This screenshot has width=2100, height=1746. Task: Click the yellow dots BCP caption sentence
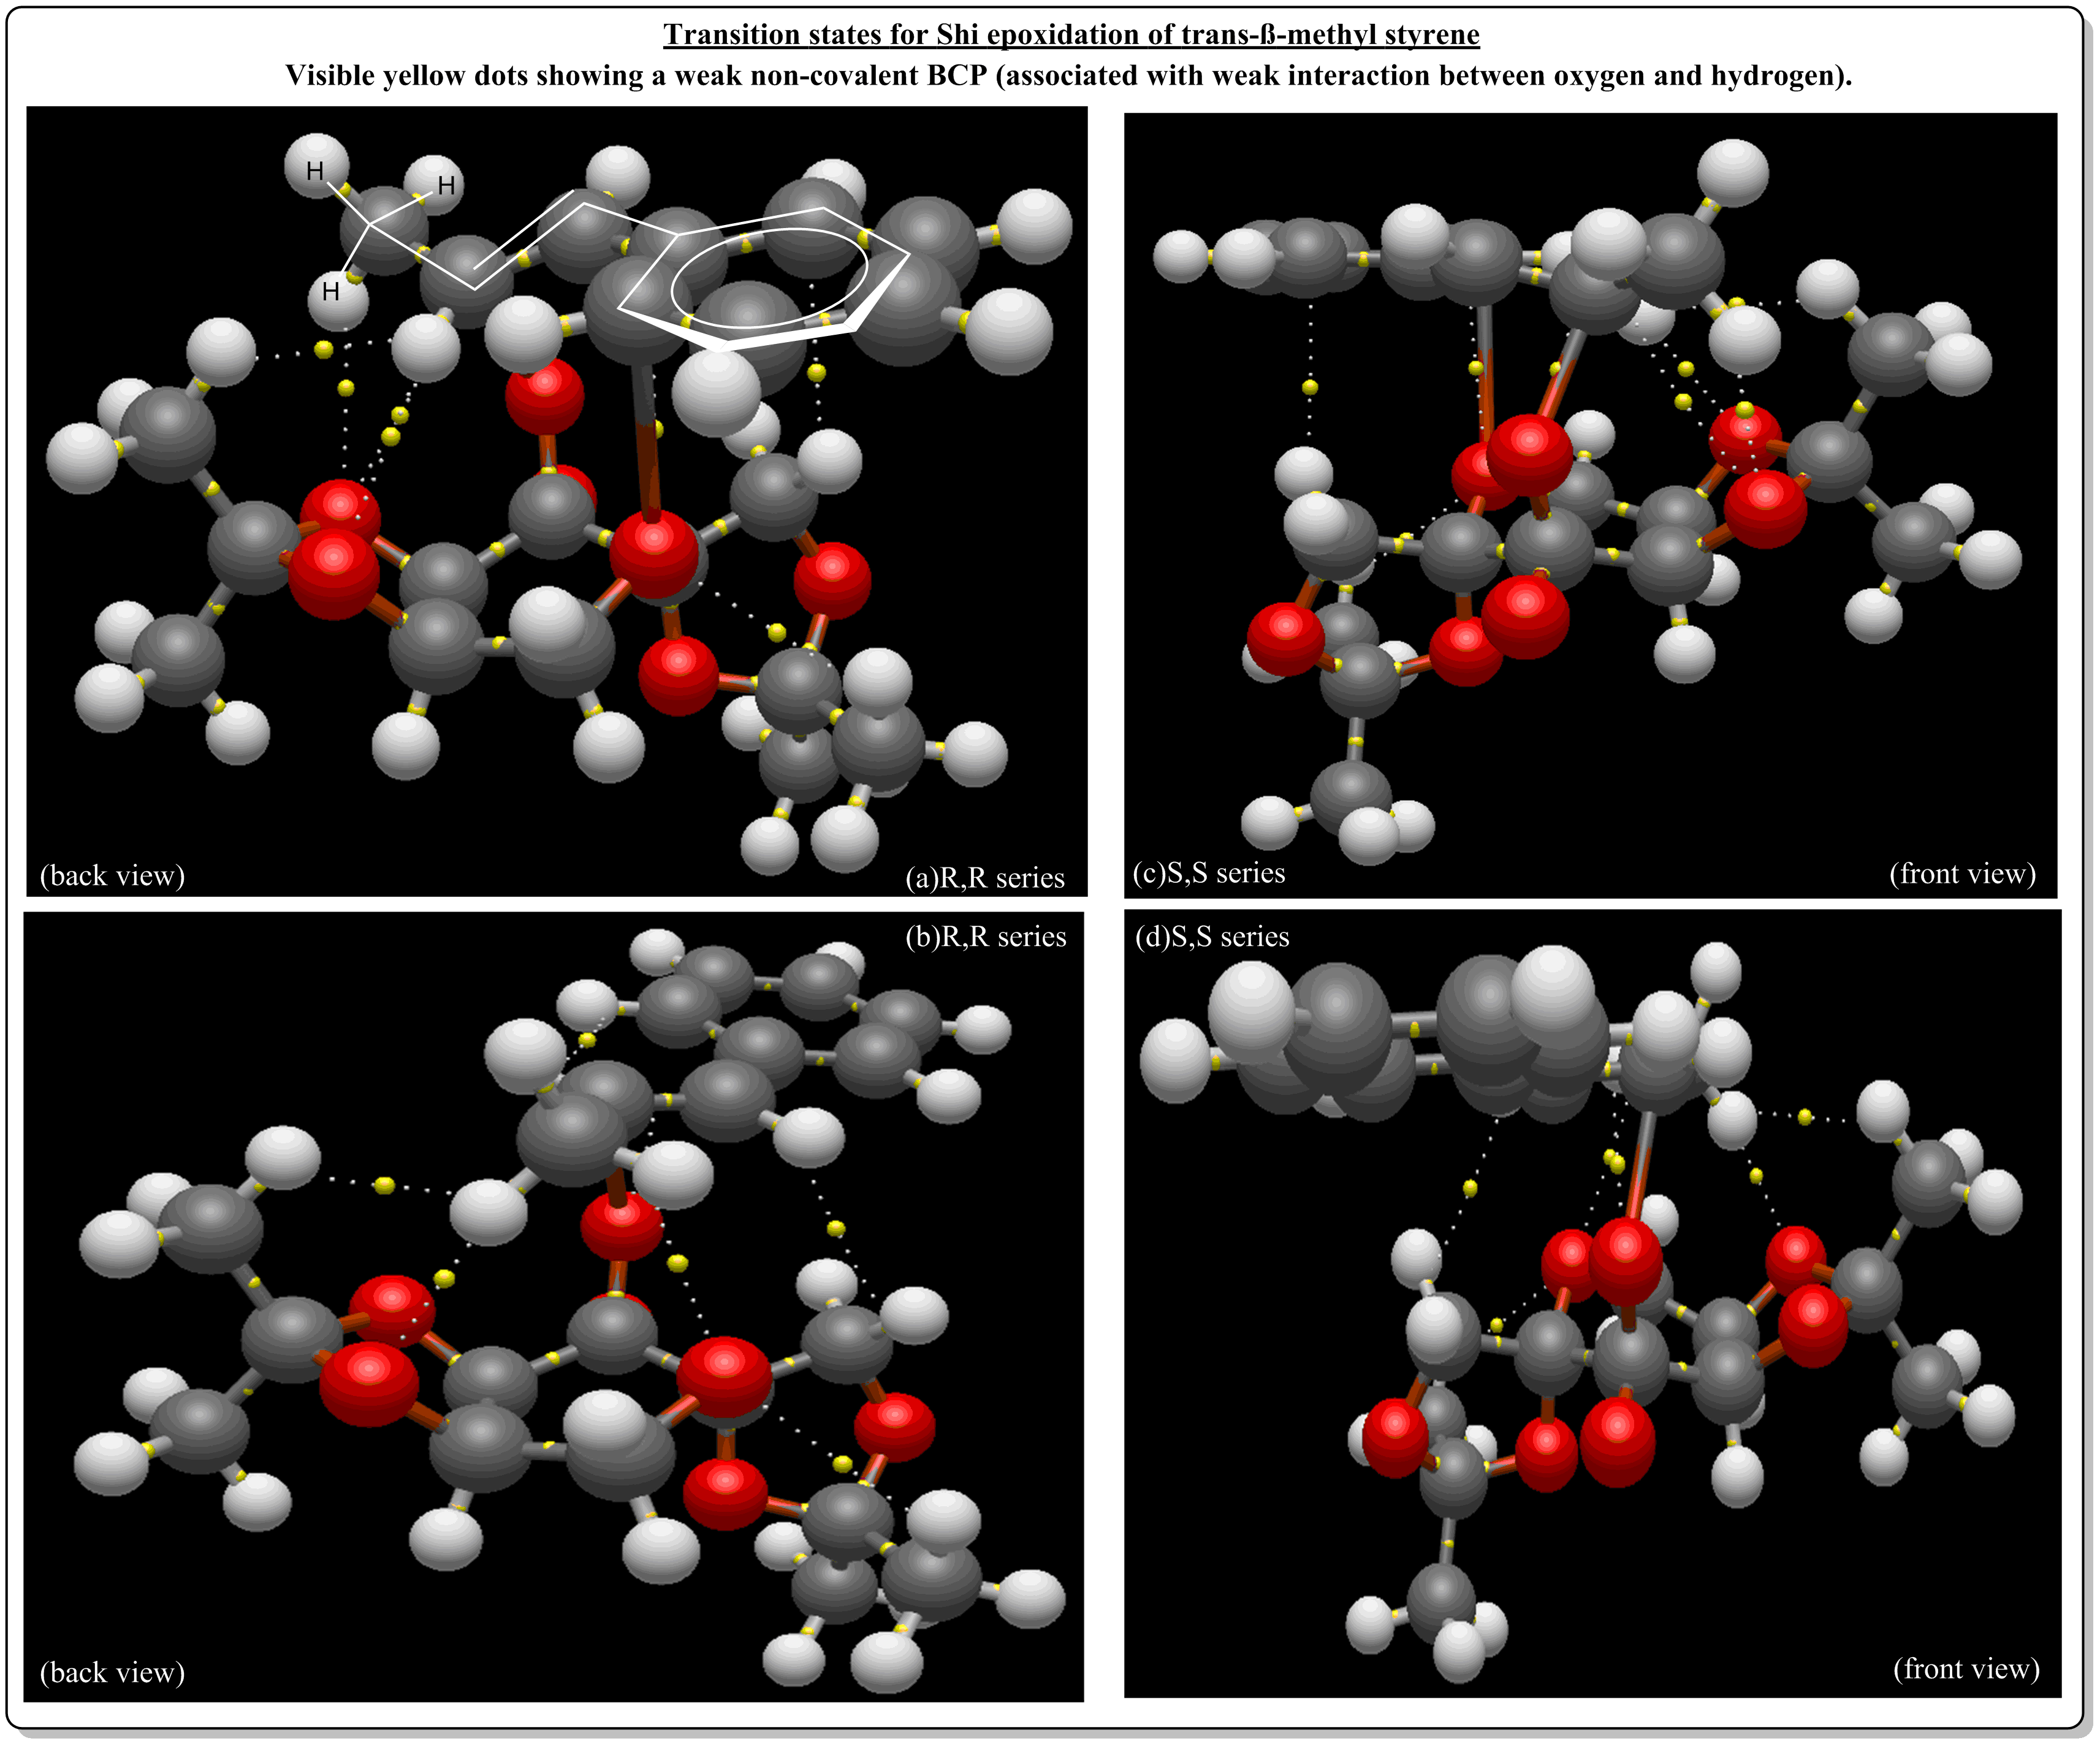coord(1068,76)
